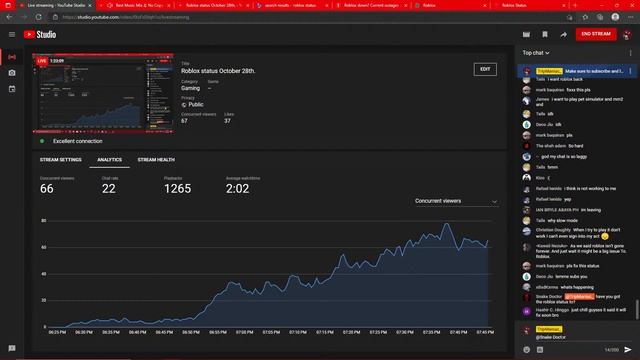Click the peak of the concurrent viewers chart
The height and width of the screenshot is (360, 640).
(x=447, y=224)
